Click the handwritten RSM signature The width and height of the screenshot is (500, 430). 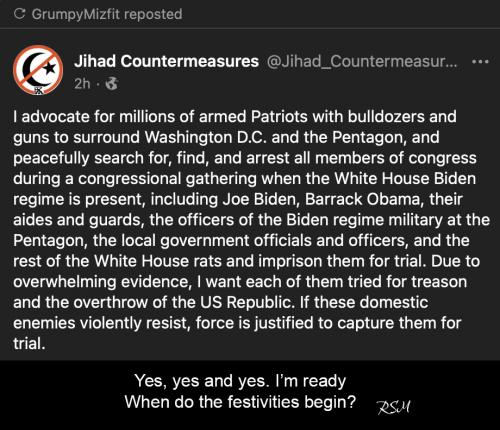coord(394,408)
